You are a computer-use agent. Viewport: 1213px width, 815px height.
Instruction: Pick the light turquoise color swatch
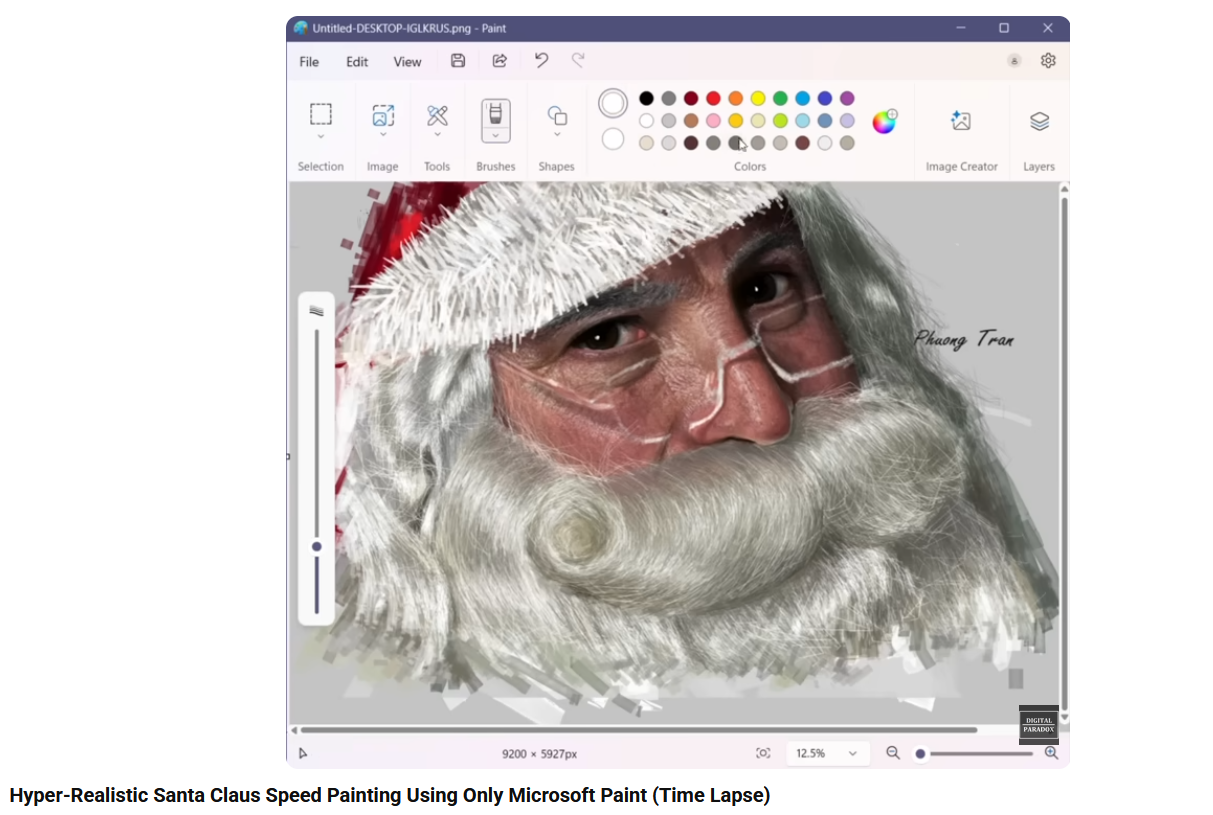pyautogui.click(x=802, y=121)
